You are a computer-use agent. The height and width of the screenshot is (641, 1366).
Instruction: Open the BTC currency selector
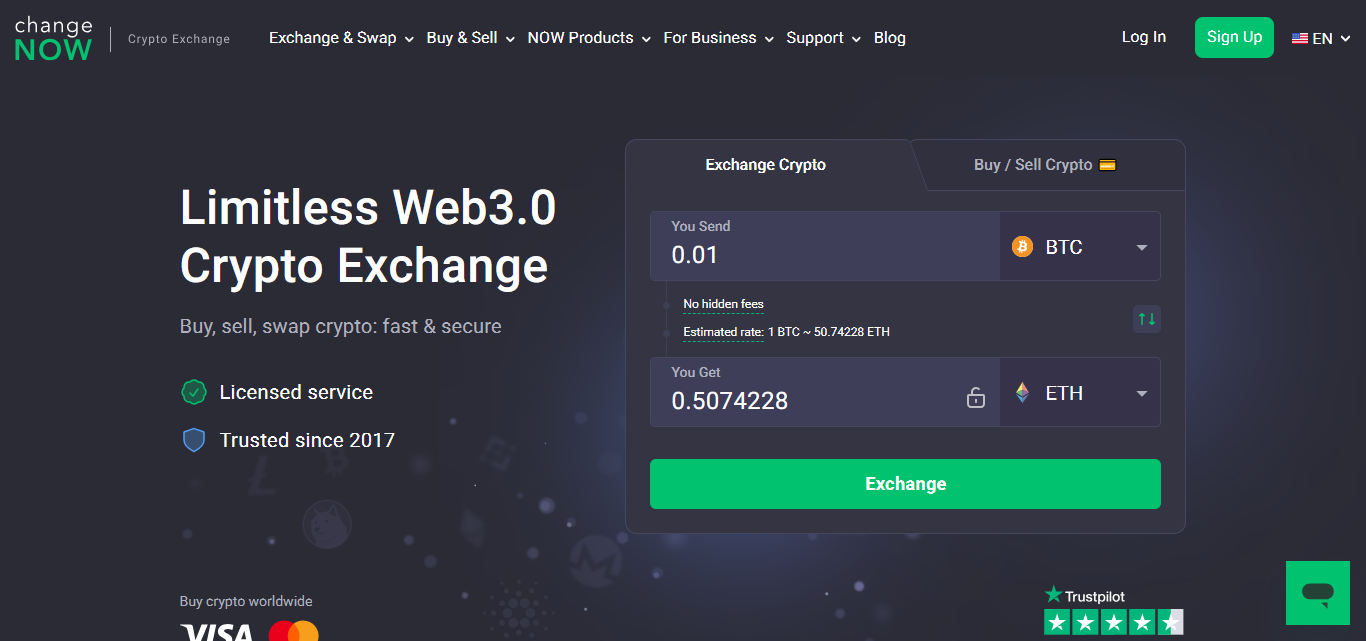[x=1080, y=246]
